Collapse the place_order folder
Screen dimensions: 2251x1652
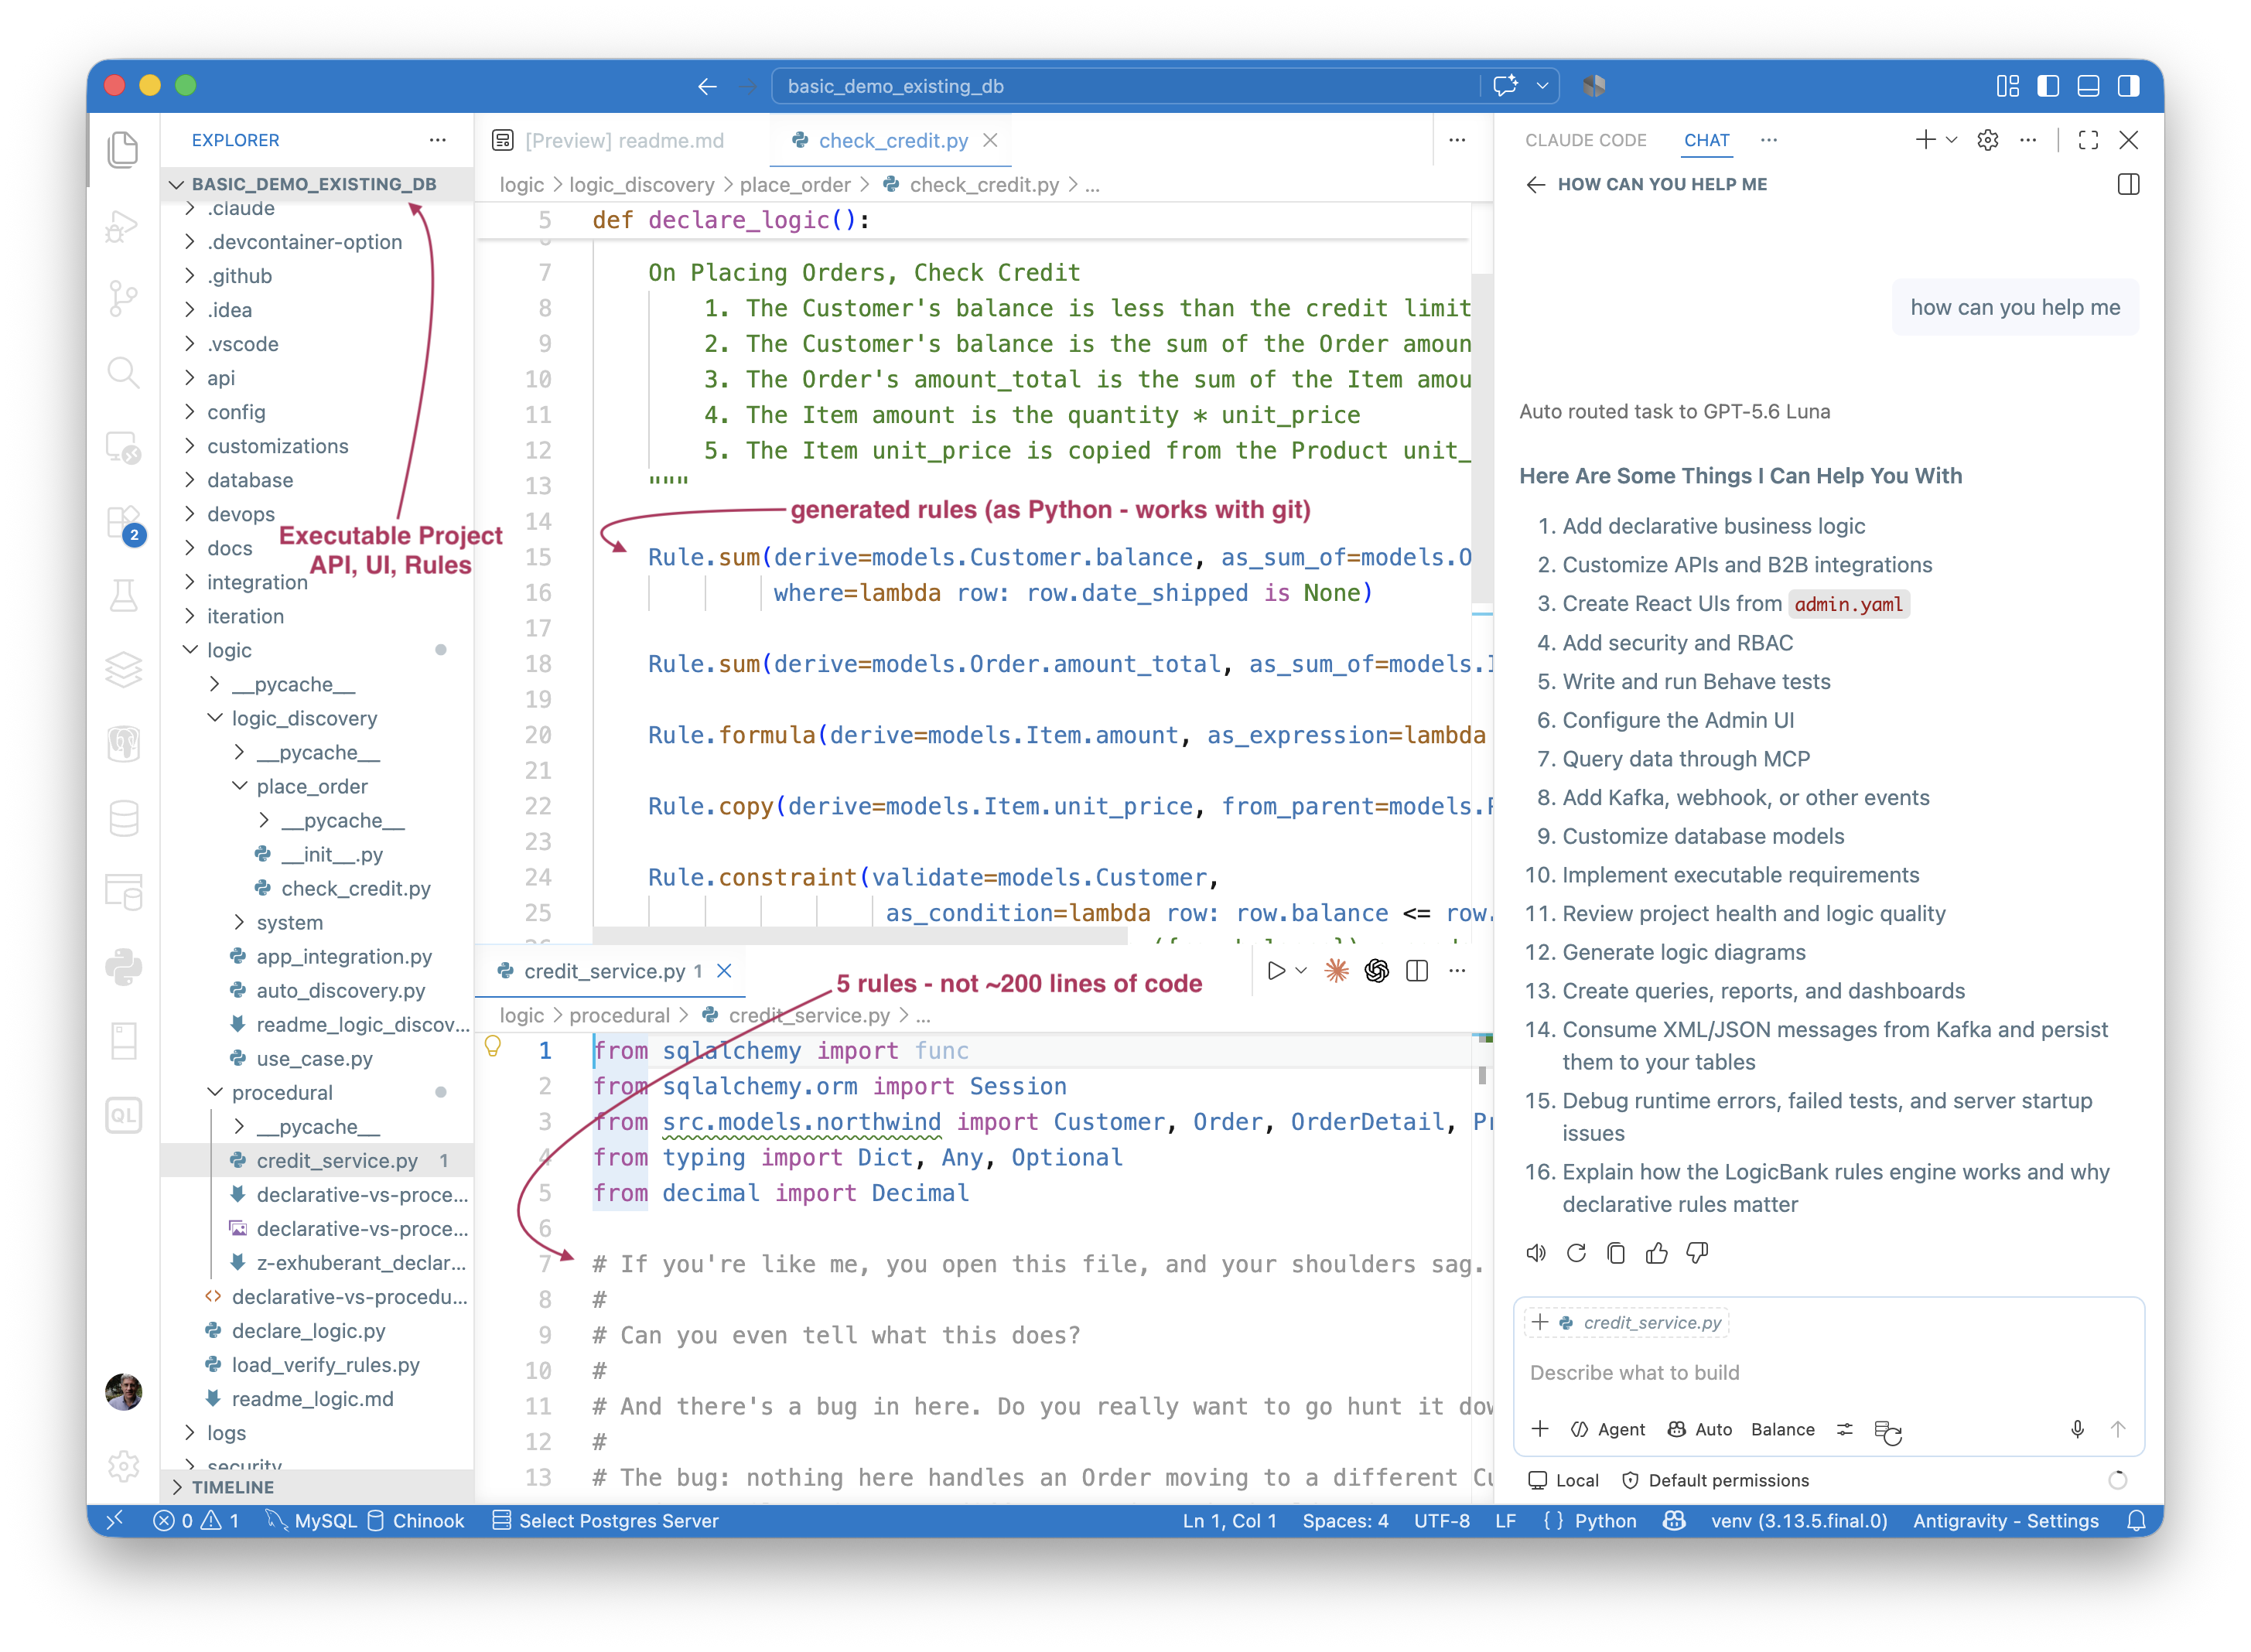pos(311,786)
